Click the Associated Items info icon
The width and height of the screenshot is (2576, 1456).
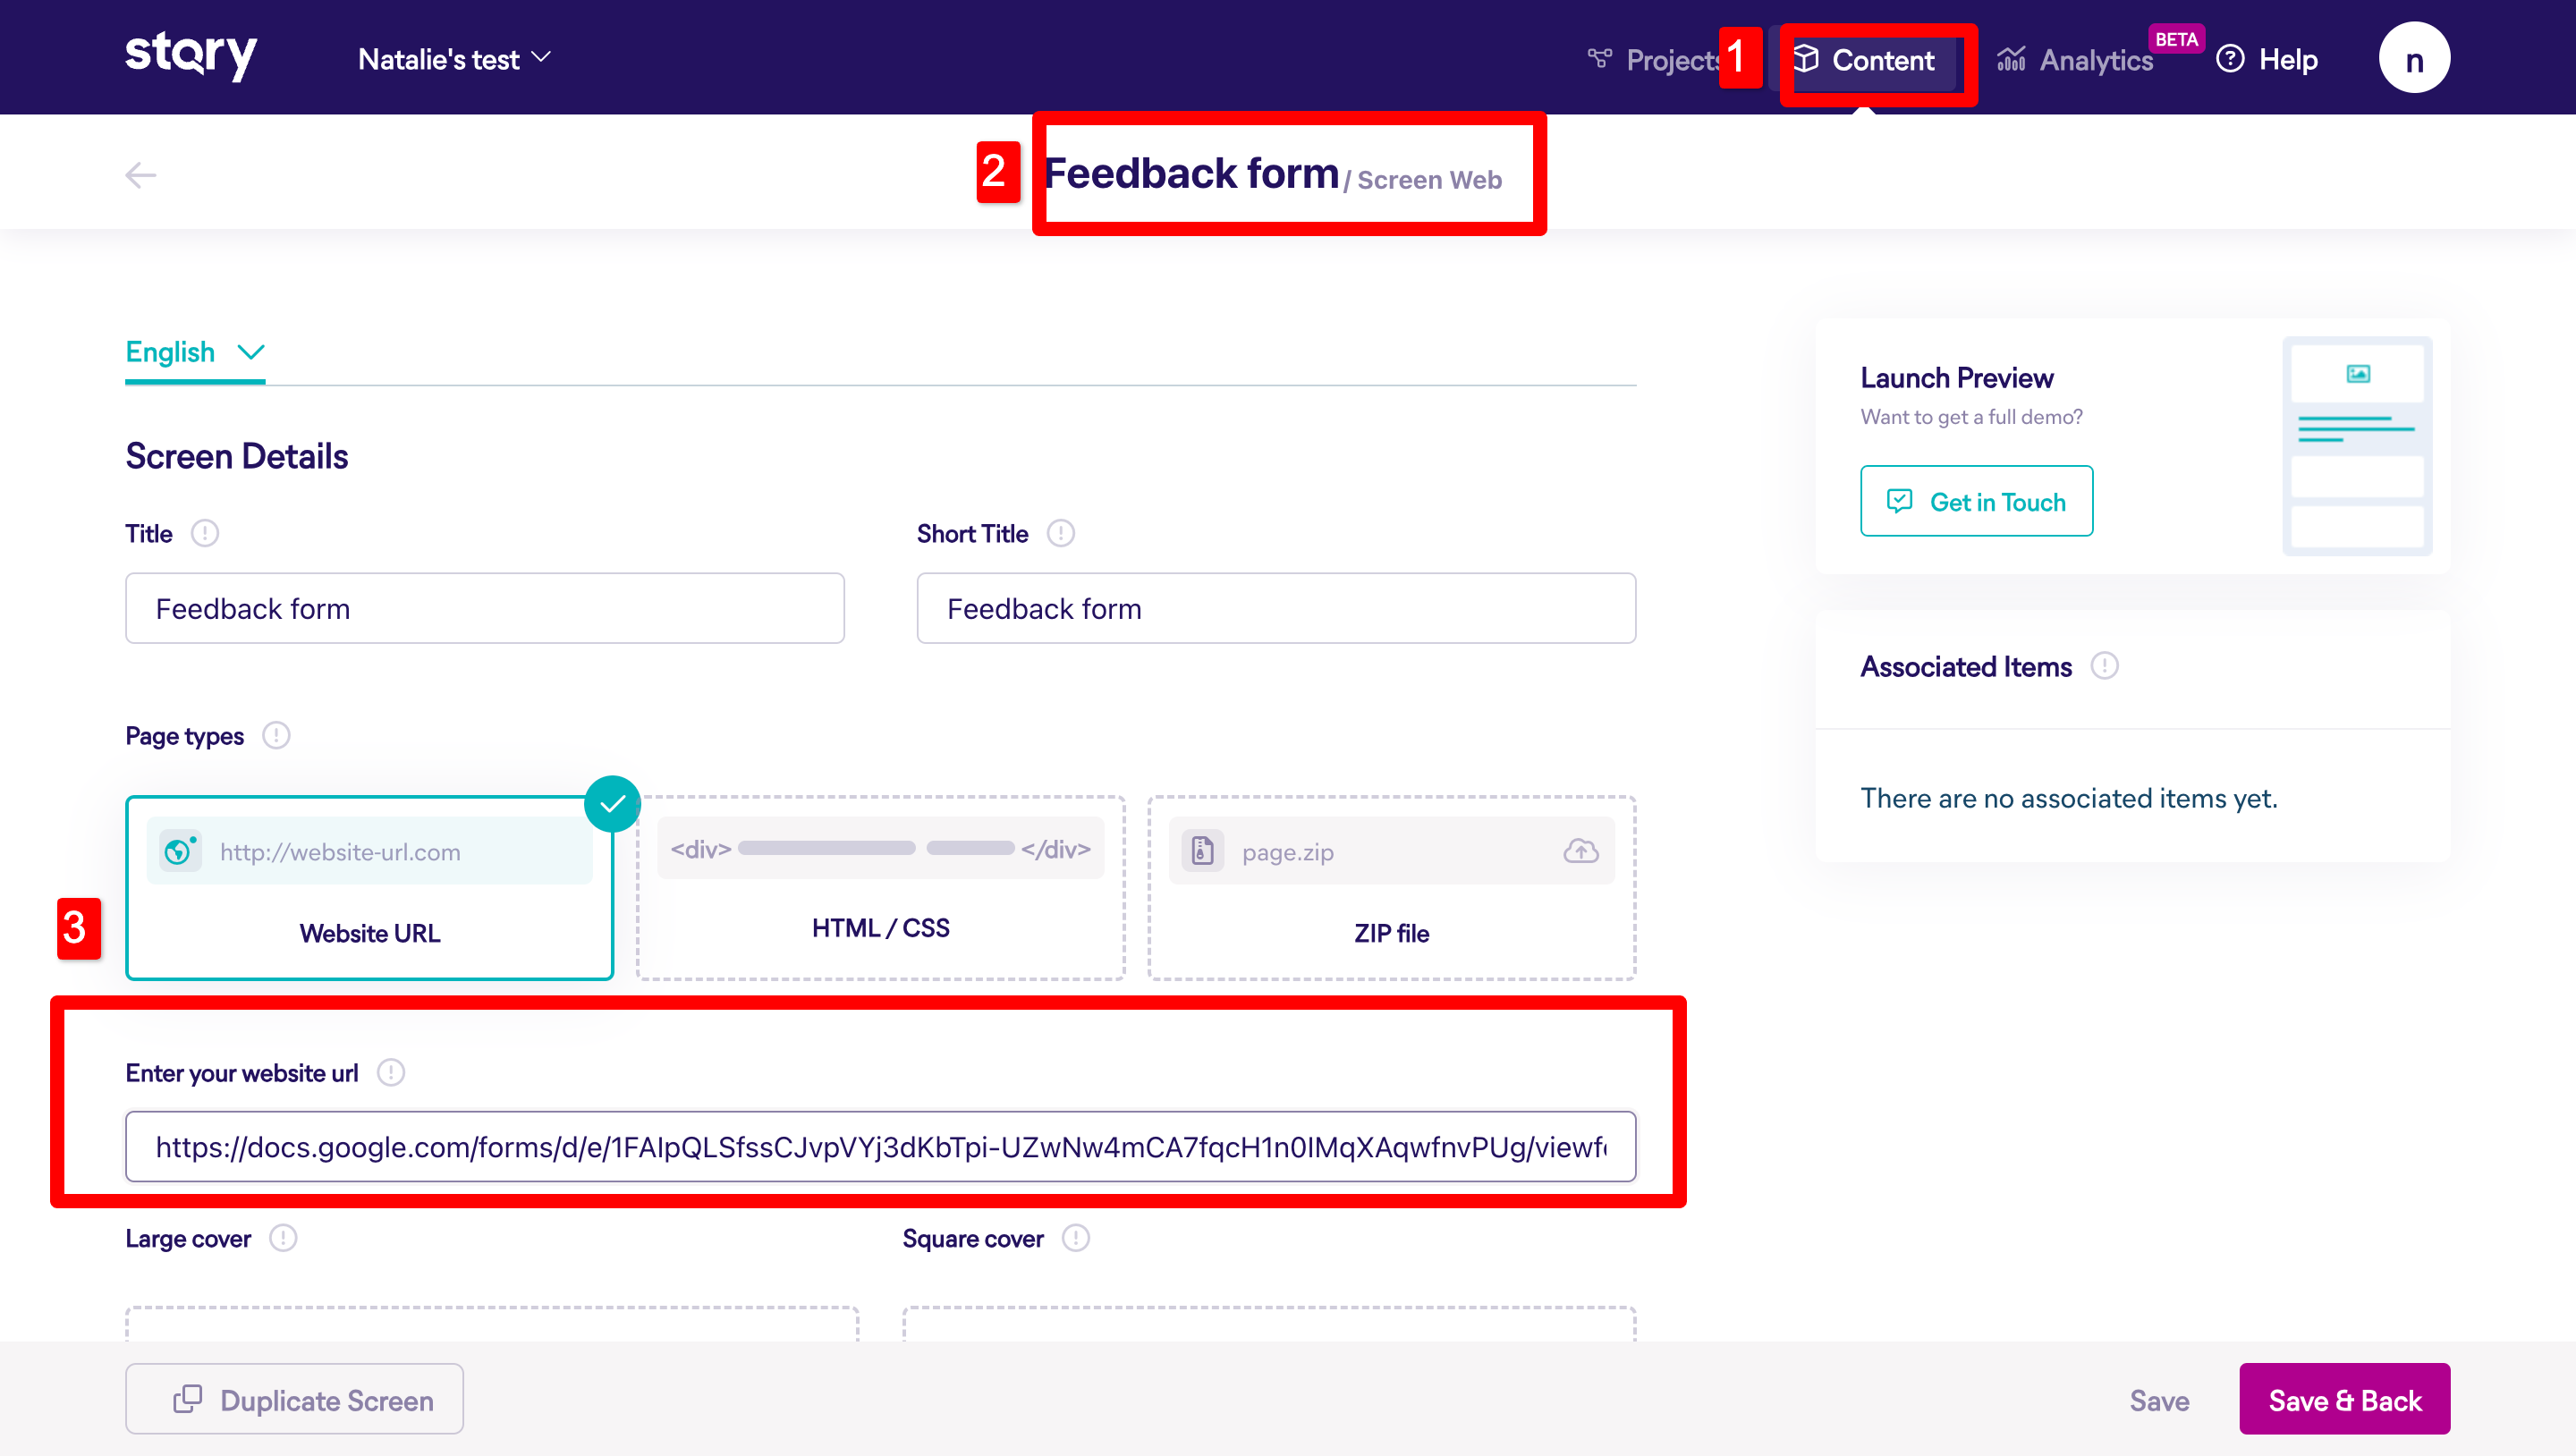click(x=2104, y=666)
